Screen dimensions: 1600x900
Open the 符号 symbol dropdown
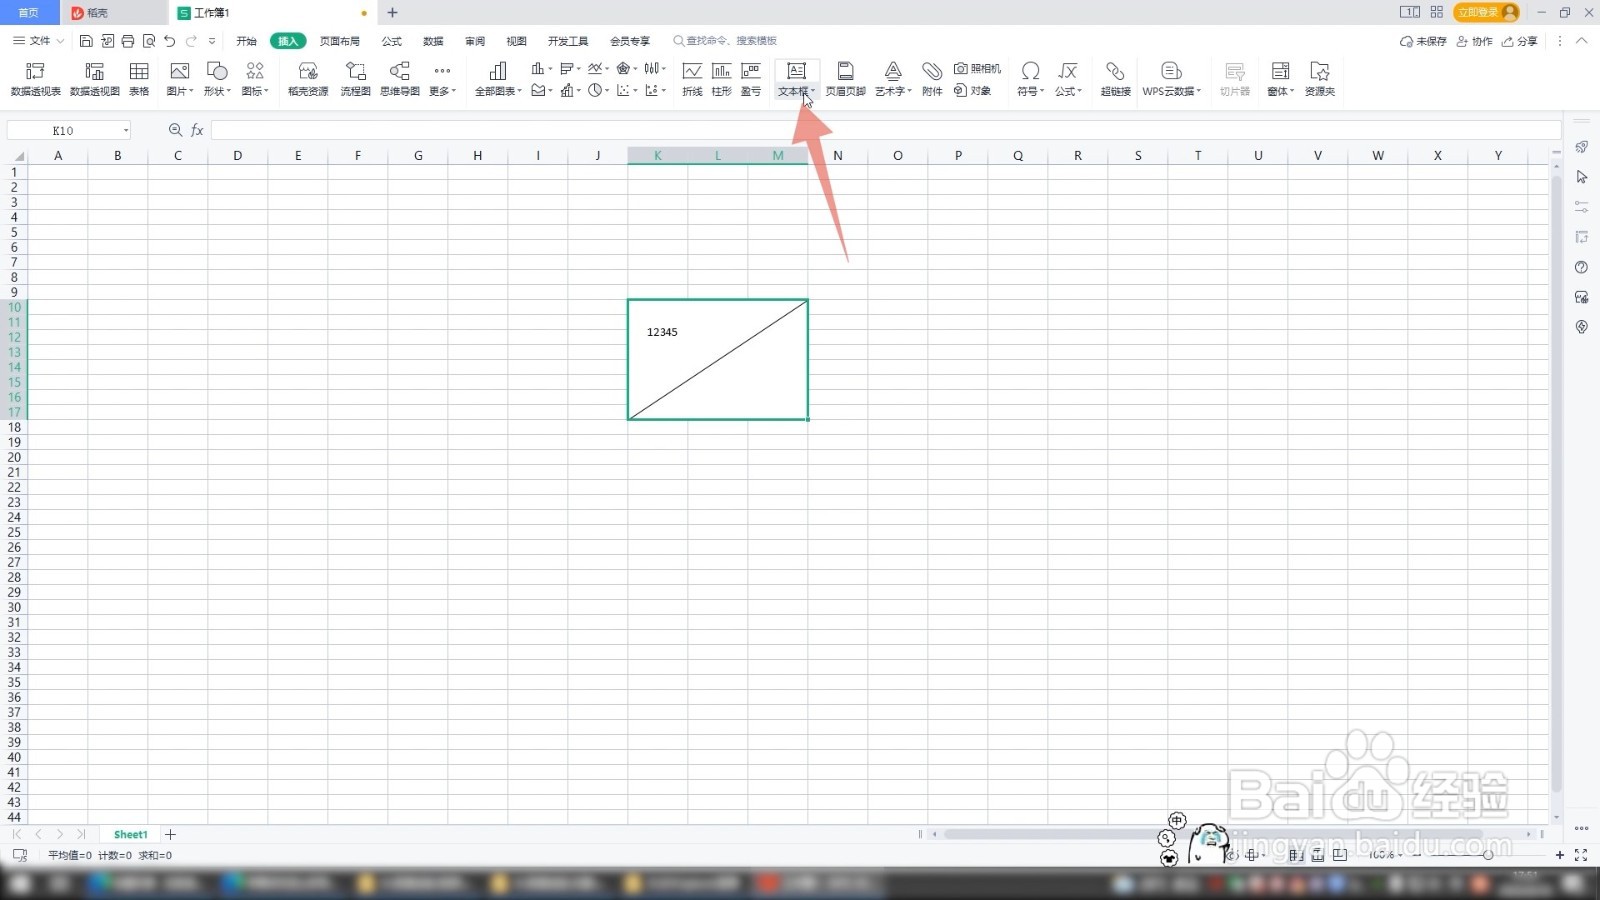click(x=1030, y=79)
